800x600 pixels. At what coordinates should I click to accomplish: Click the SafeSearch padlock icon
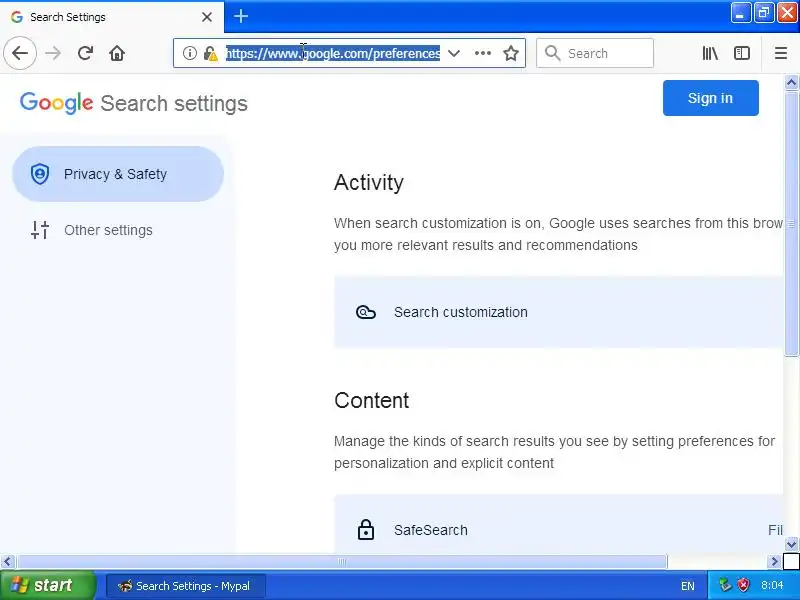pyautogui.click(x=366, y=530)
